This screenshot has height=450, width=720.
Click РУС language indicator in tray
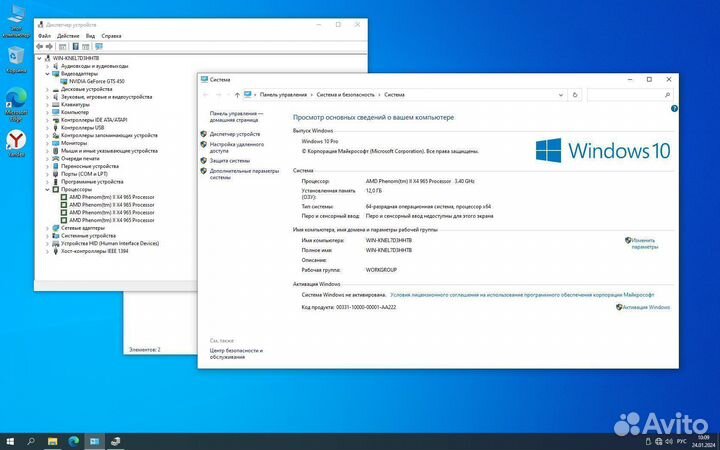click(681, 442)
